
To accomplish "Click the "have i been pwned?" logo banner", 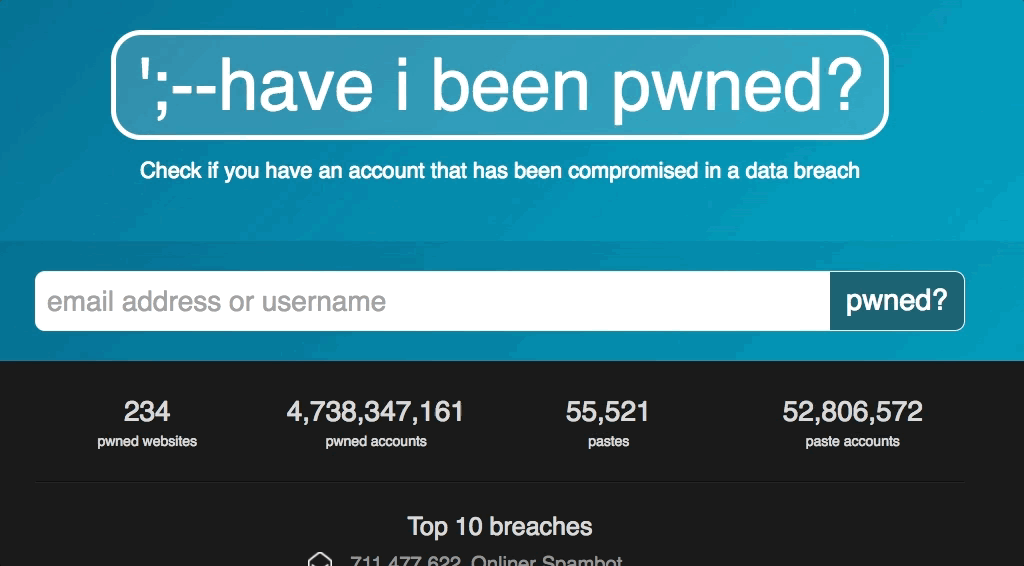I will [x=499, y=85].
